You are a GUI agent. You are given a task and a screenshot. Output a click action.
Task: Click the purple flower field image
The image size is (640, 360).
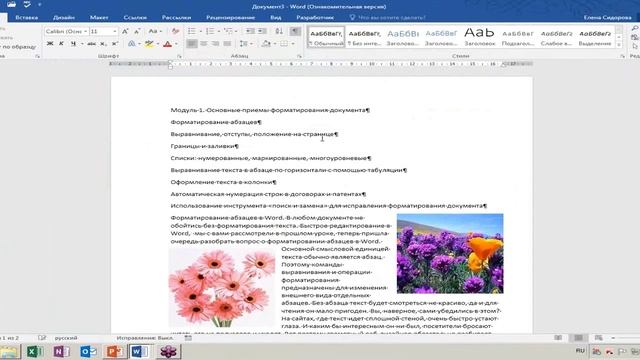[x=450, y=253]
